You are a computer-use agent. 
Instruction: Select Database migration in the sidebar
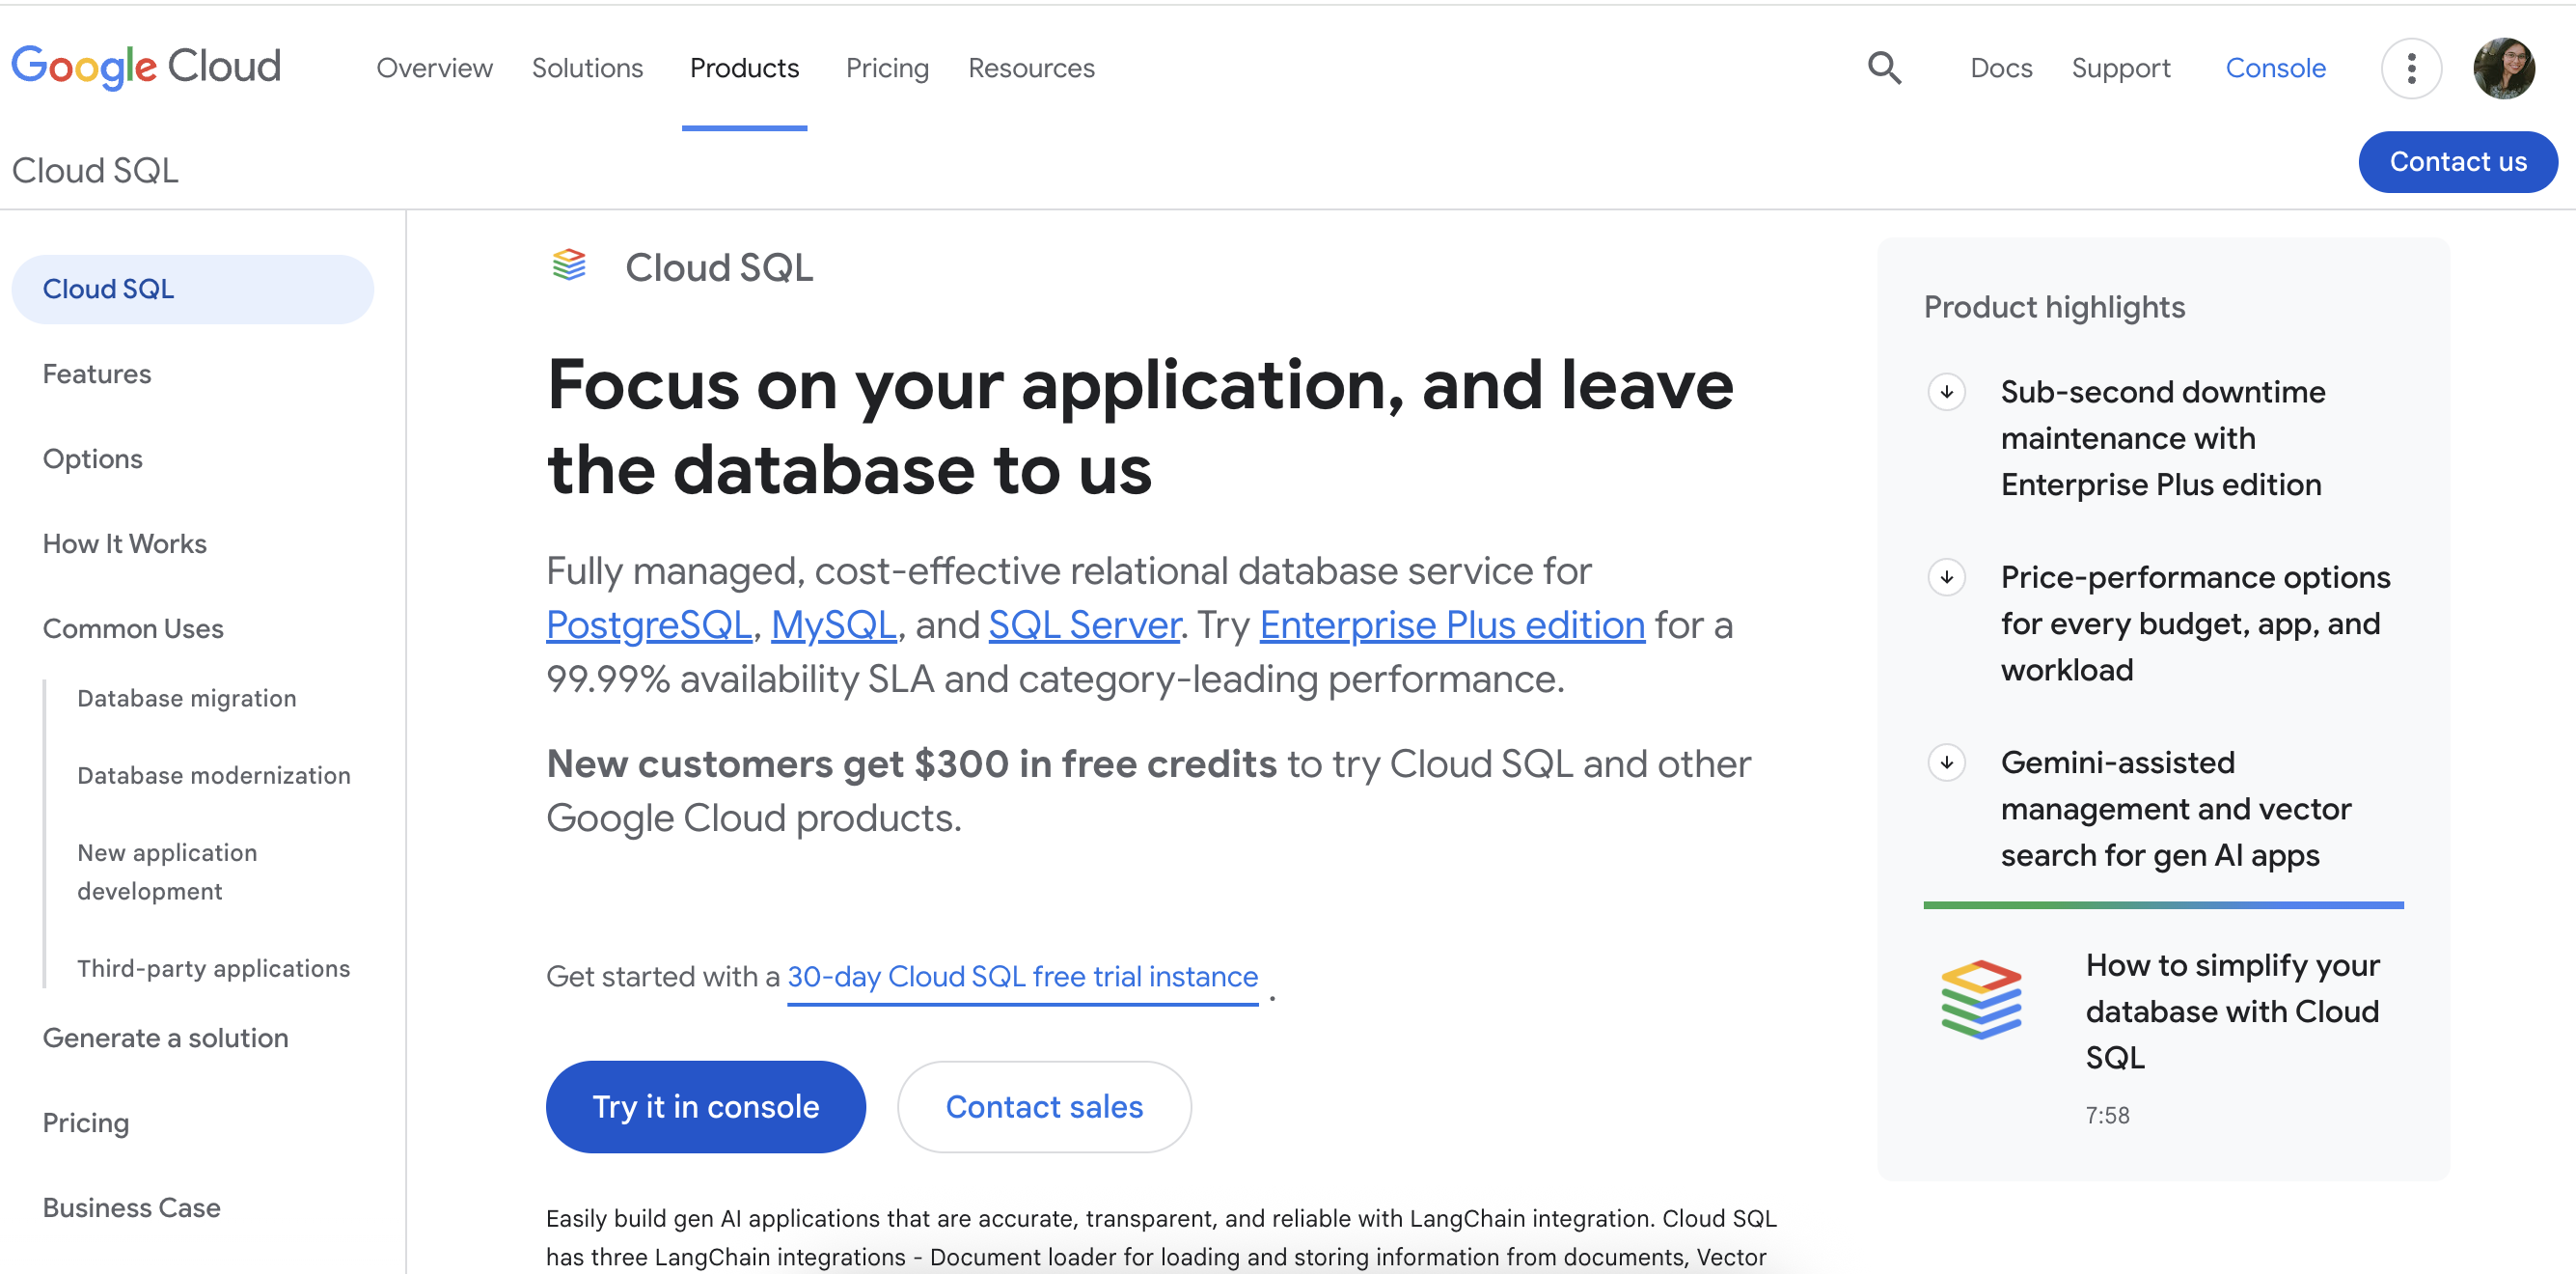click(x=187, y=698)
